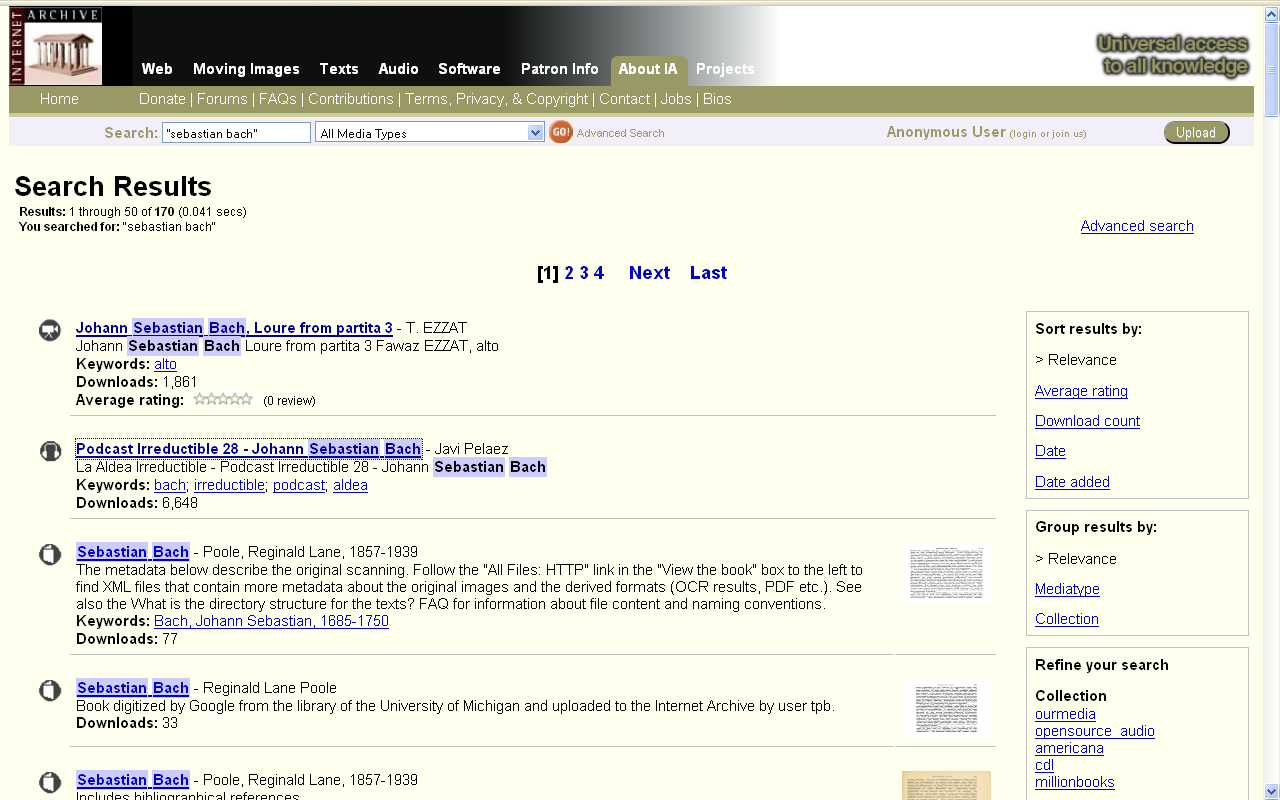Click the rating stars for Loure from partita 3
This screenshot has width=1280, height=800.
click(223, 399)
